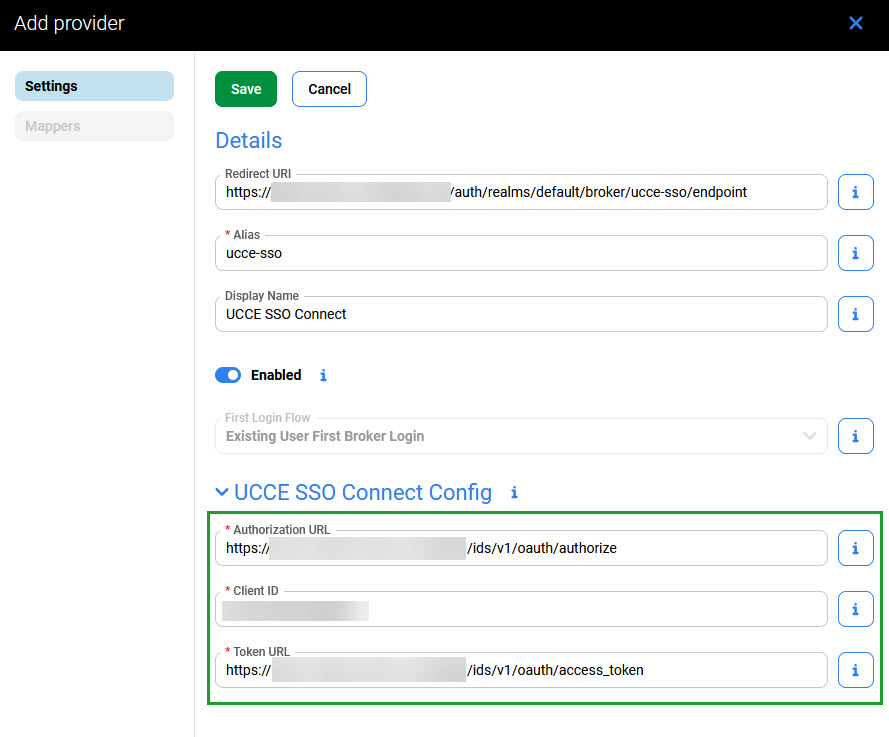Open info for the Display Name field
Image resolution: width=889 pixels, height=737 pixels.
click(855, 314)
